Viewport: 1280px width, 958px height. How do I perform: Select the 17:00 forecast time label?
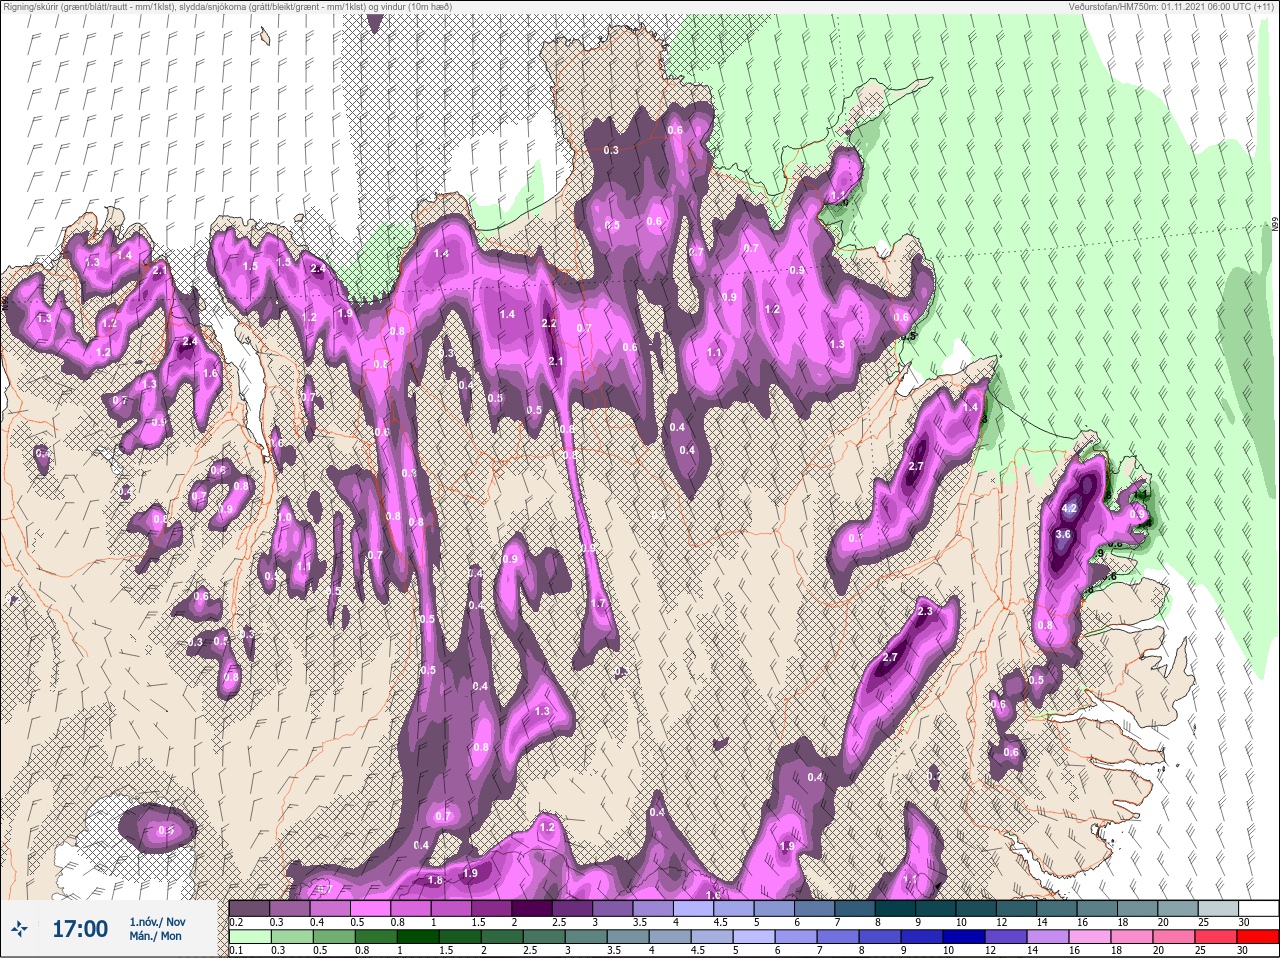(x=79, y=929)
